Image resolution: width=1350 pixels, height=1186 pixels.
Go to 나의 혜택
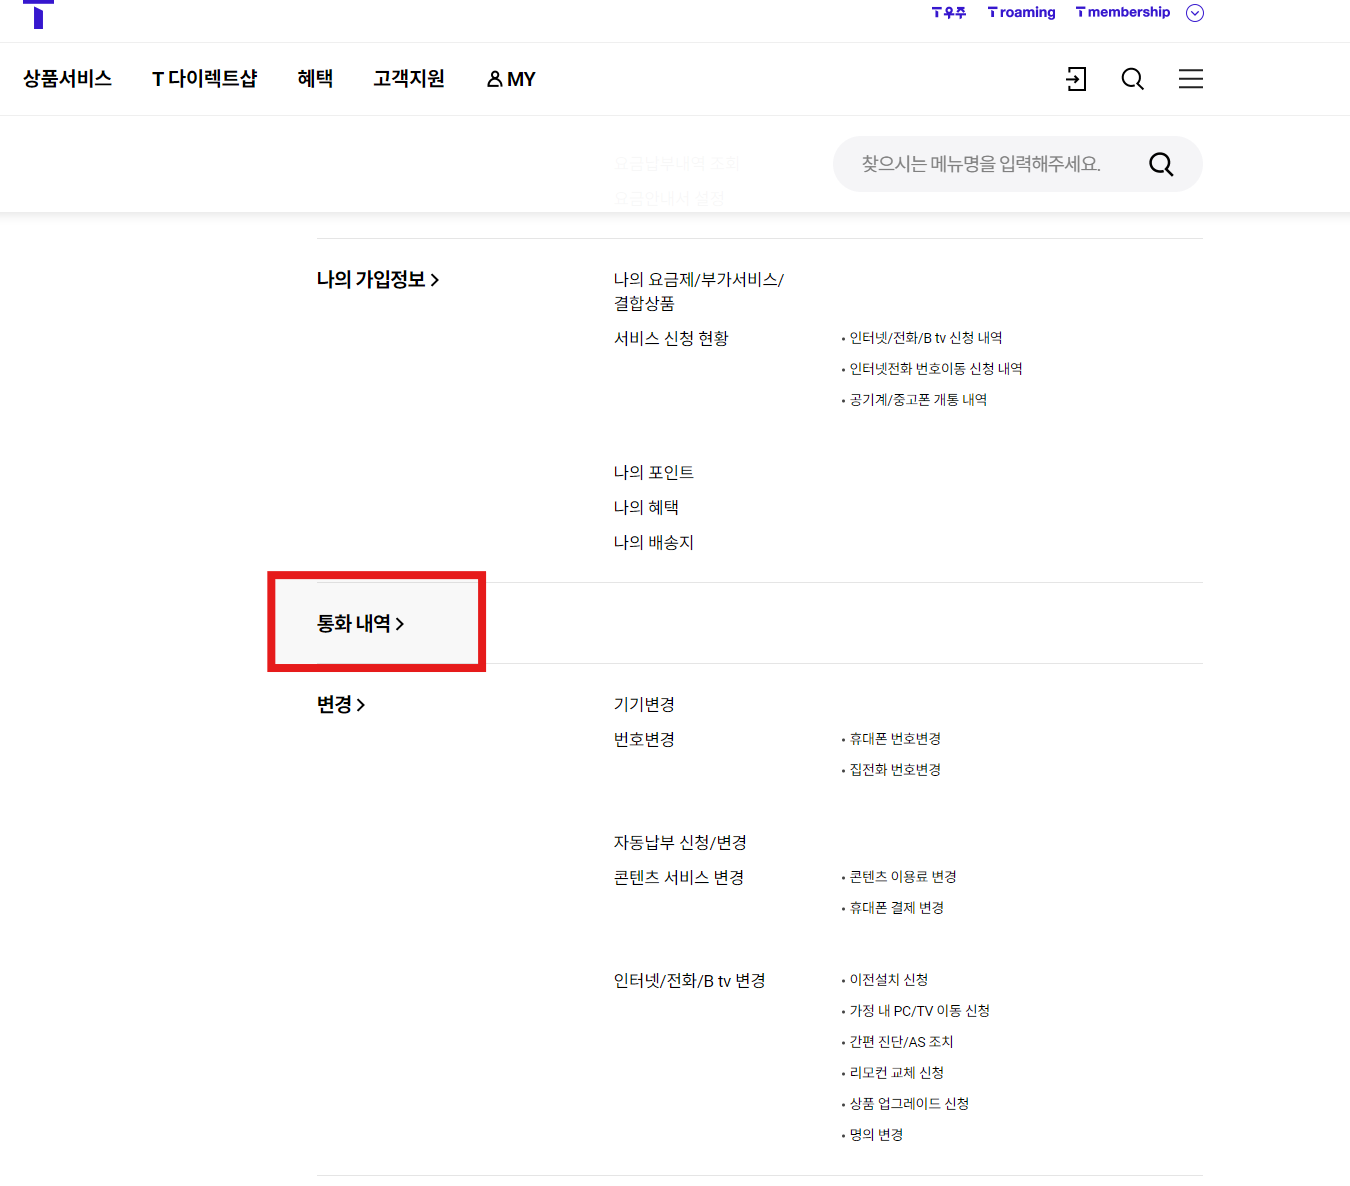646,508
